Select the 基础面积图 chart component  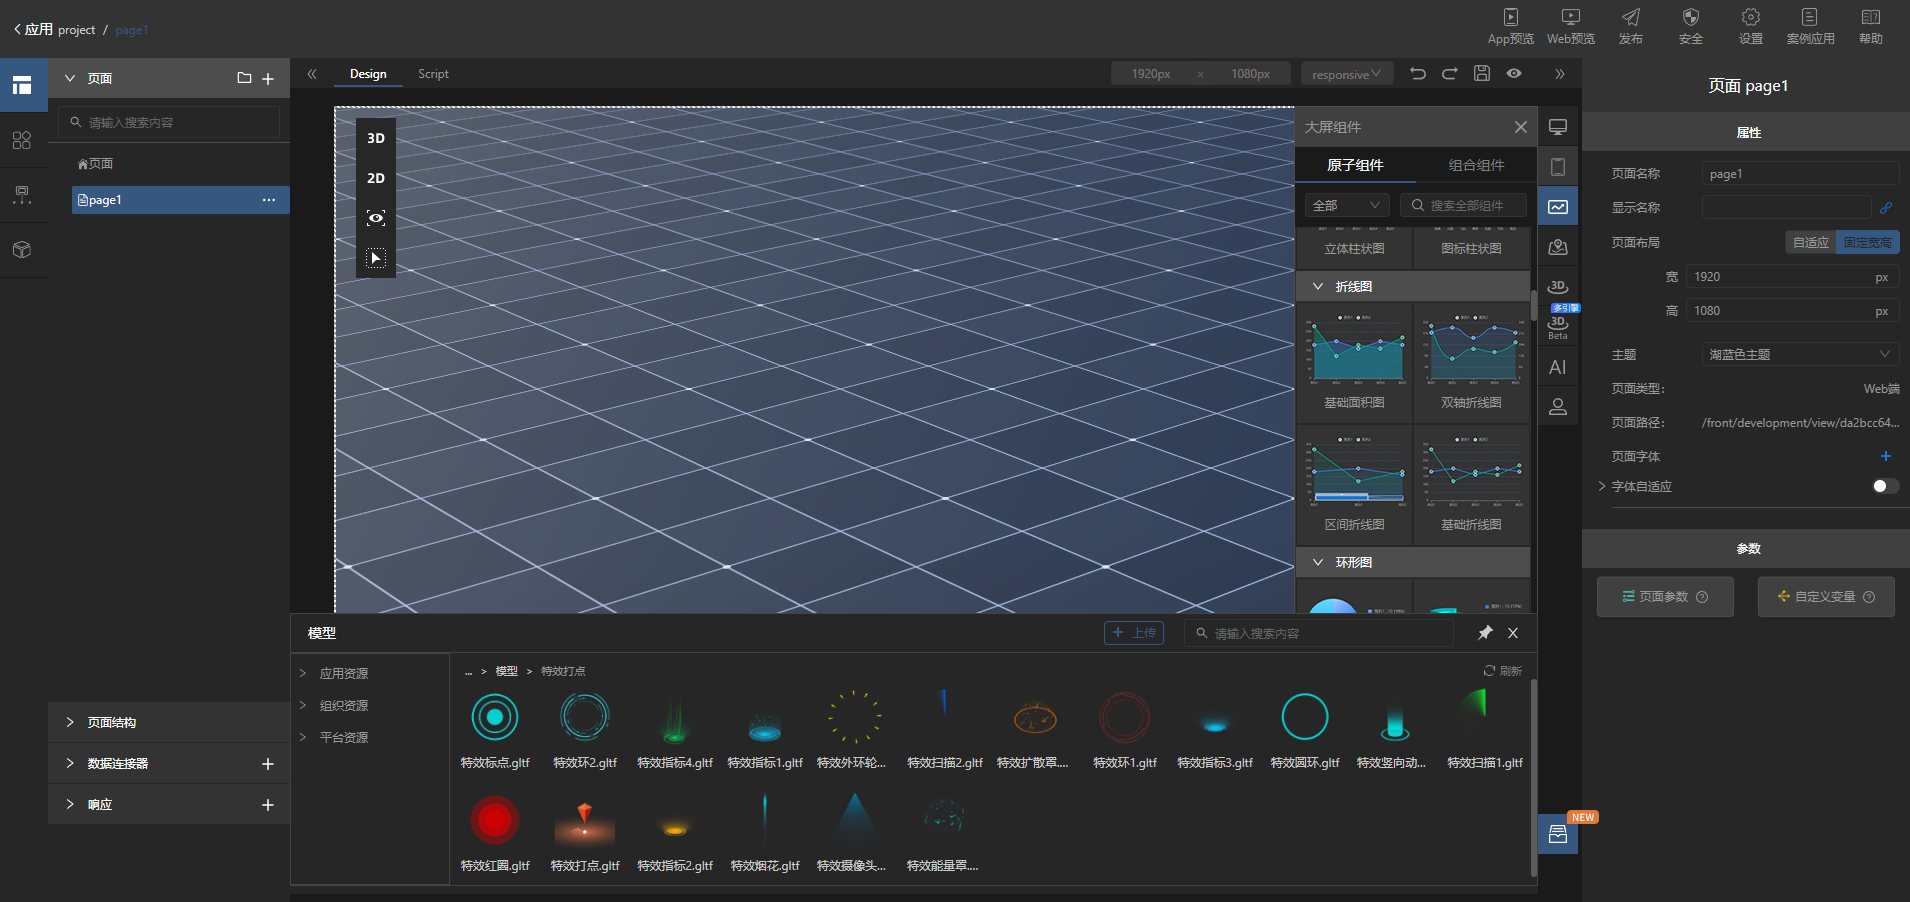coord(1355,362)
